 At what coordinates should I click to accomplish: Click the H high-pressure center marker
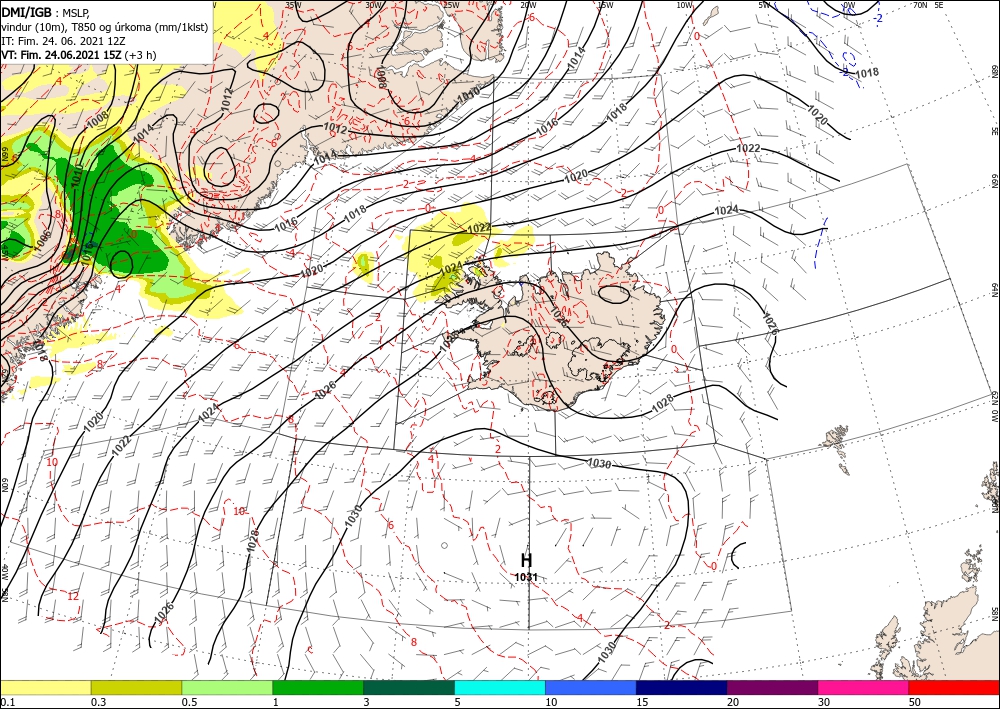click(526, 560)
